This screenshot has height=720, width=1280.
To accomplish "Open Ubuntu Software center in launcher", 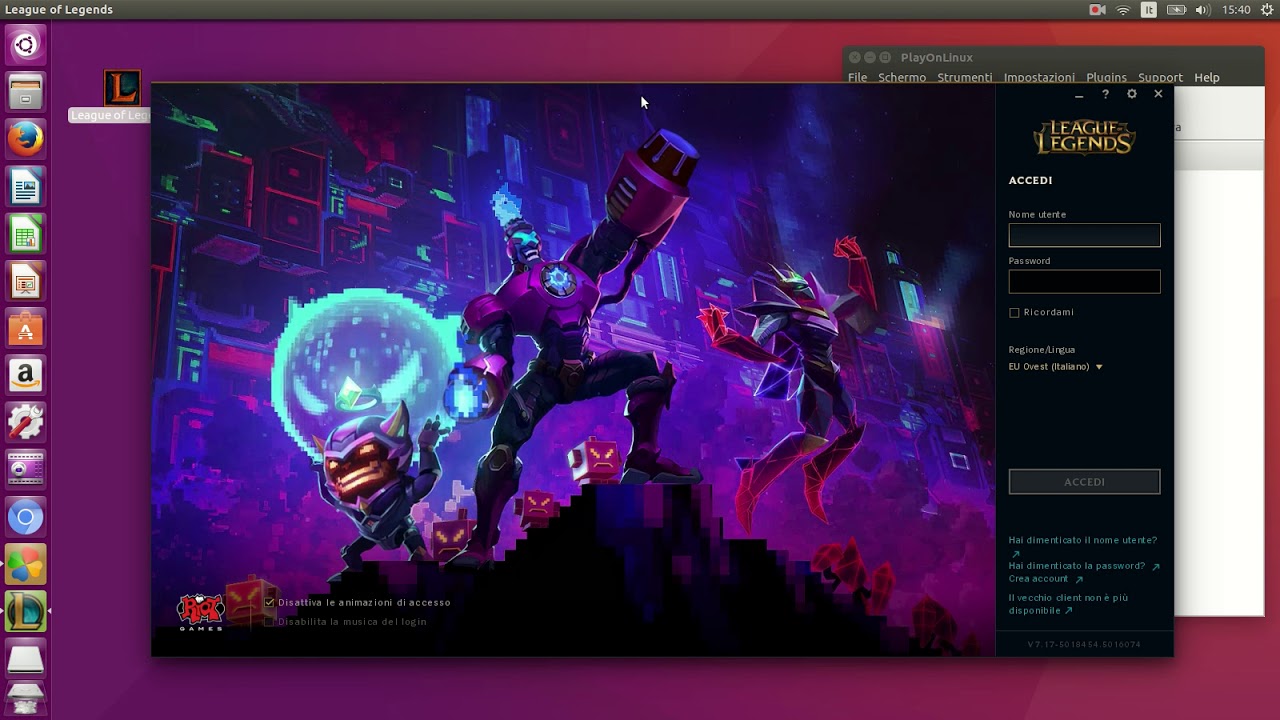I will tap(25, 328).
